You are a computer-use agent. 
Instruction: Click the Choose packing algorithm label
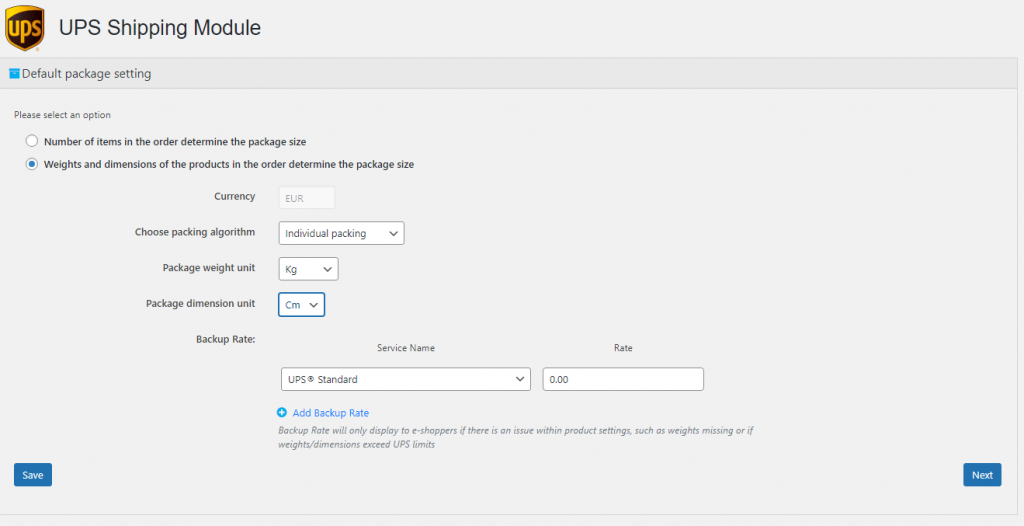[195, 232]
